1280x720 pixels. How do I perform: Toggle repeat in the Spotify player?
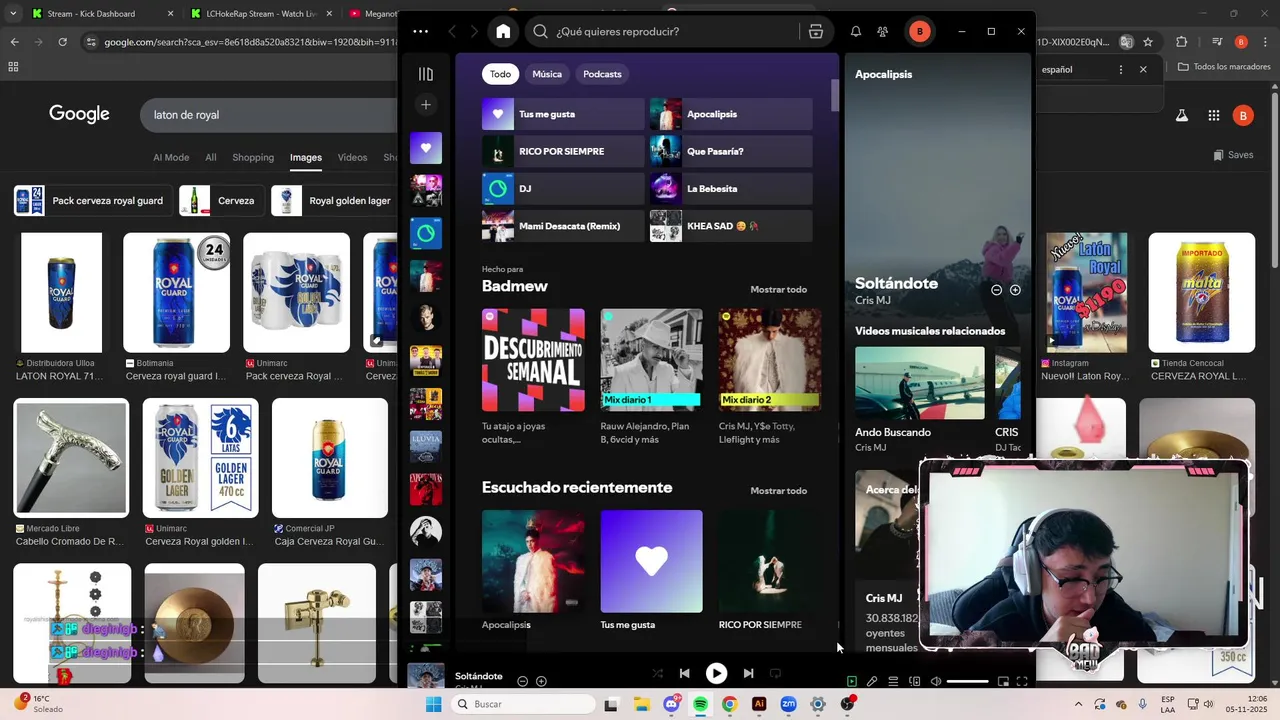tap(775, 674)
